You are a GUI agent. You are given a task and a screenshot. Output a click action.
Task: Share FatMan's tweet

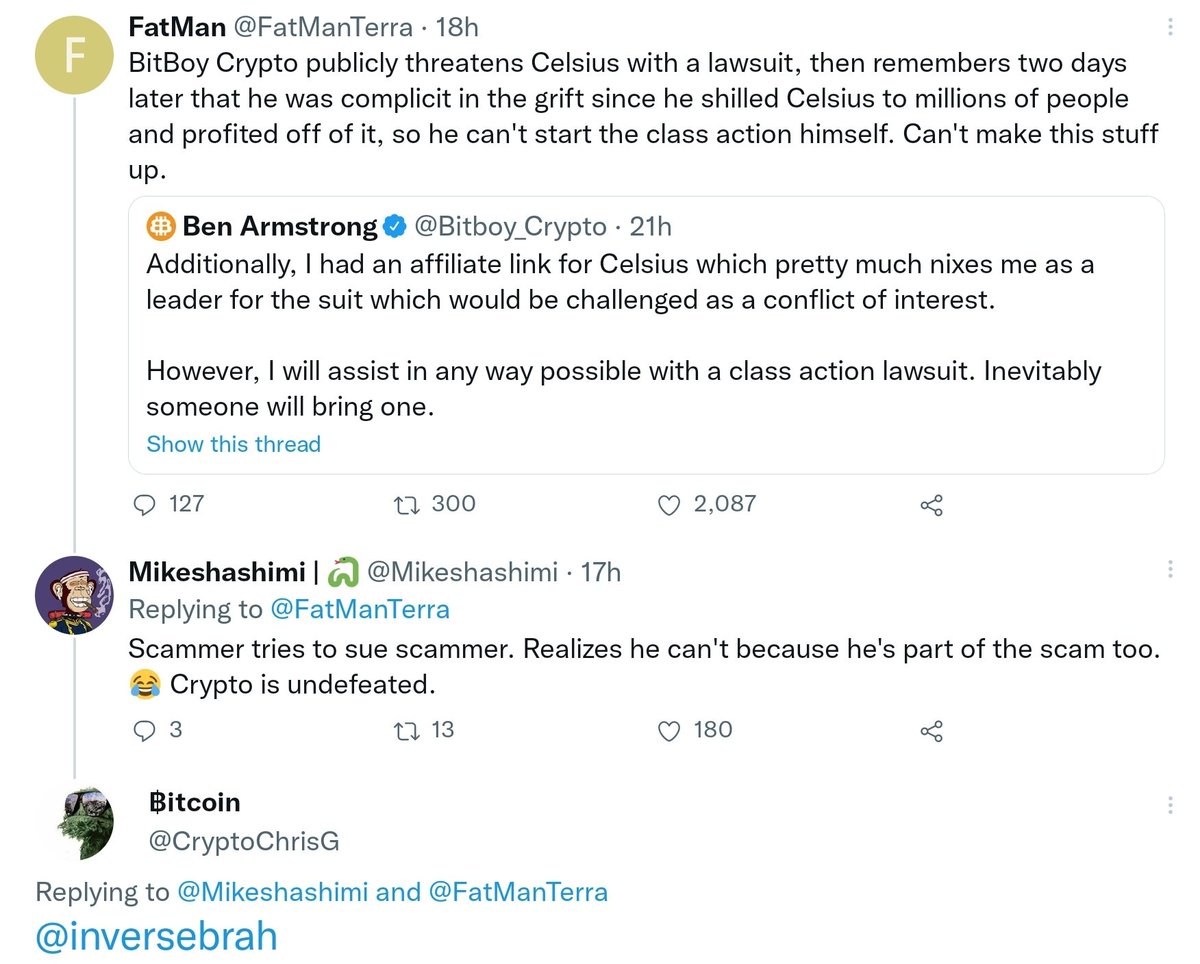coord(931,505)
